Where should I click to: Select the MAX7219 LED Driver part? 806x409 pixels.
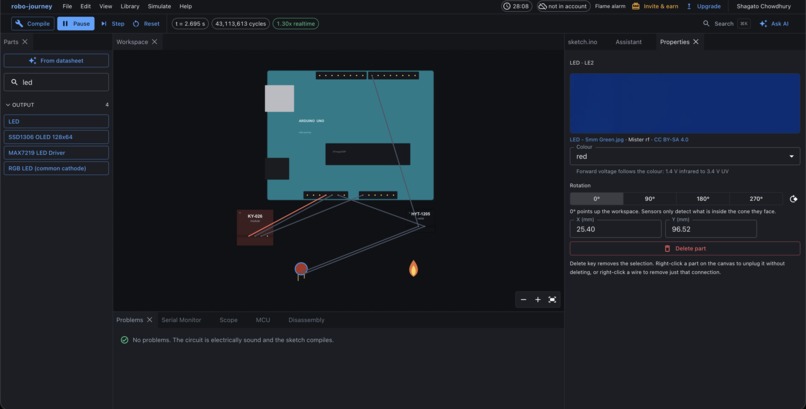pos(56,153)
